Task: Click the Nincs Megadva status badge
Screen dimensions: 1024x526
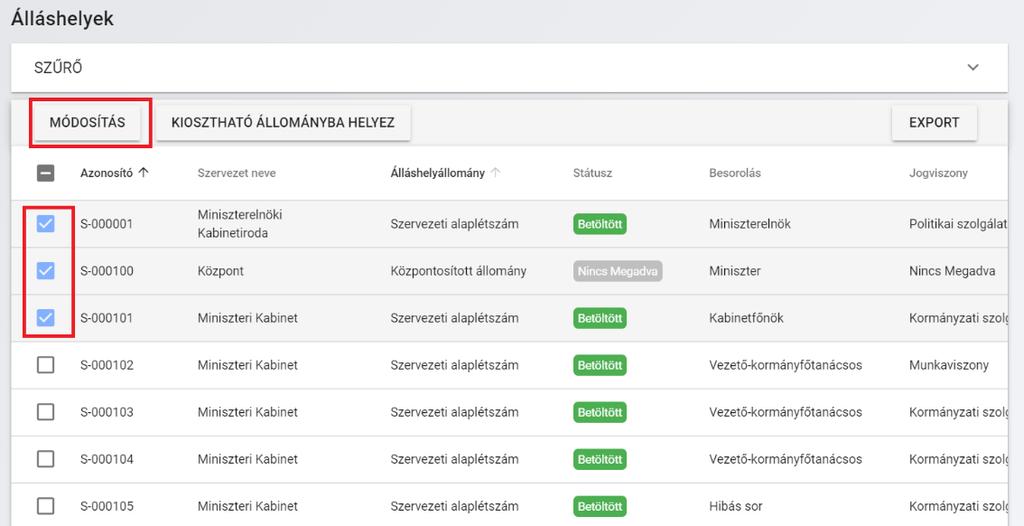Action: click(618, 271)
